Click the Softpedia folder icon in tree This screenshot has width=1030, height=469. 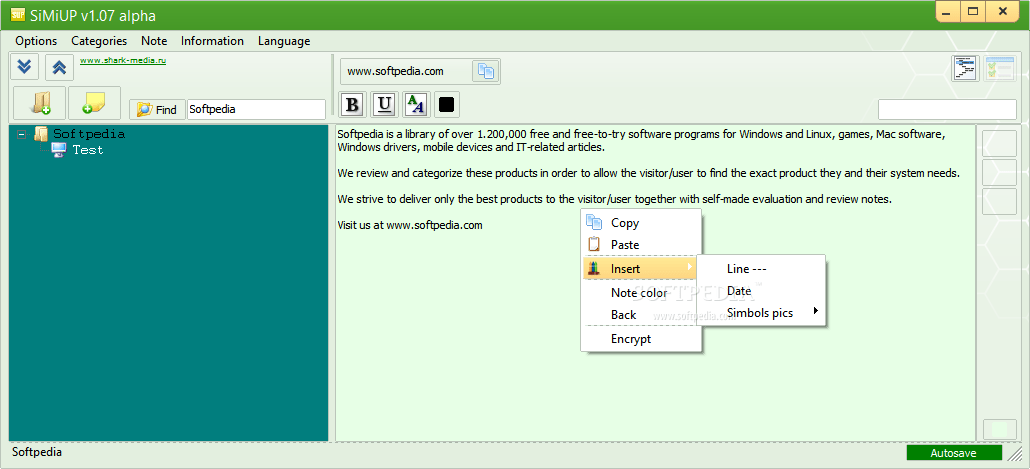coord(41,134)
